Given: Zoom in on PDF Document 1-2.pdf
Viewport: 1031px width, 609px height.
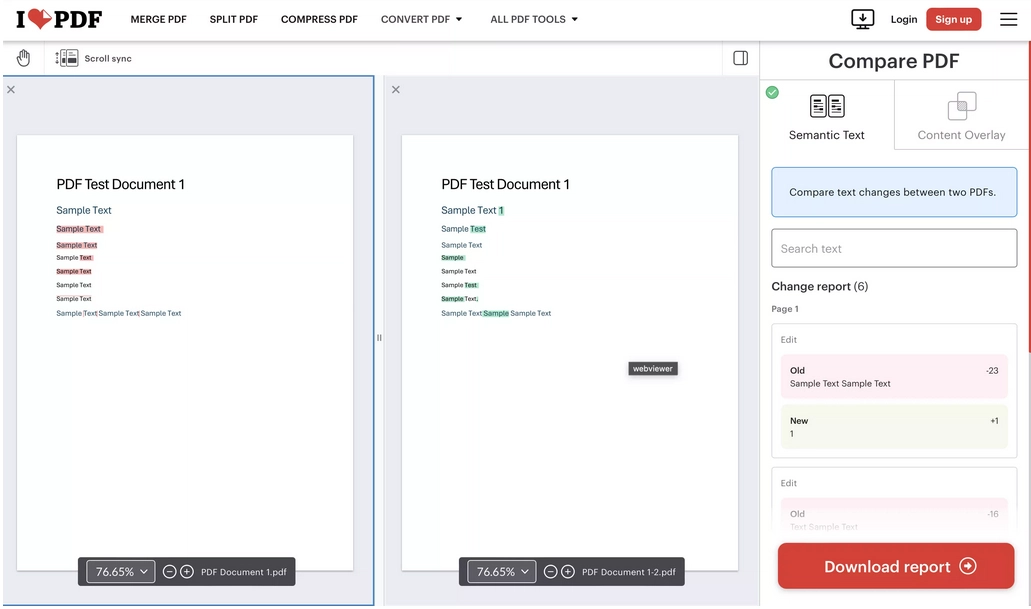Looking at the screenshot, I should pos(568,572).
